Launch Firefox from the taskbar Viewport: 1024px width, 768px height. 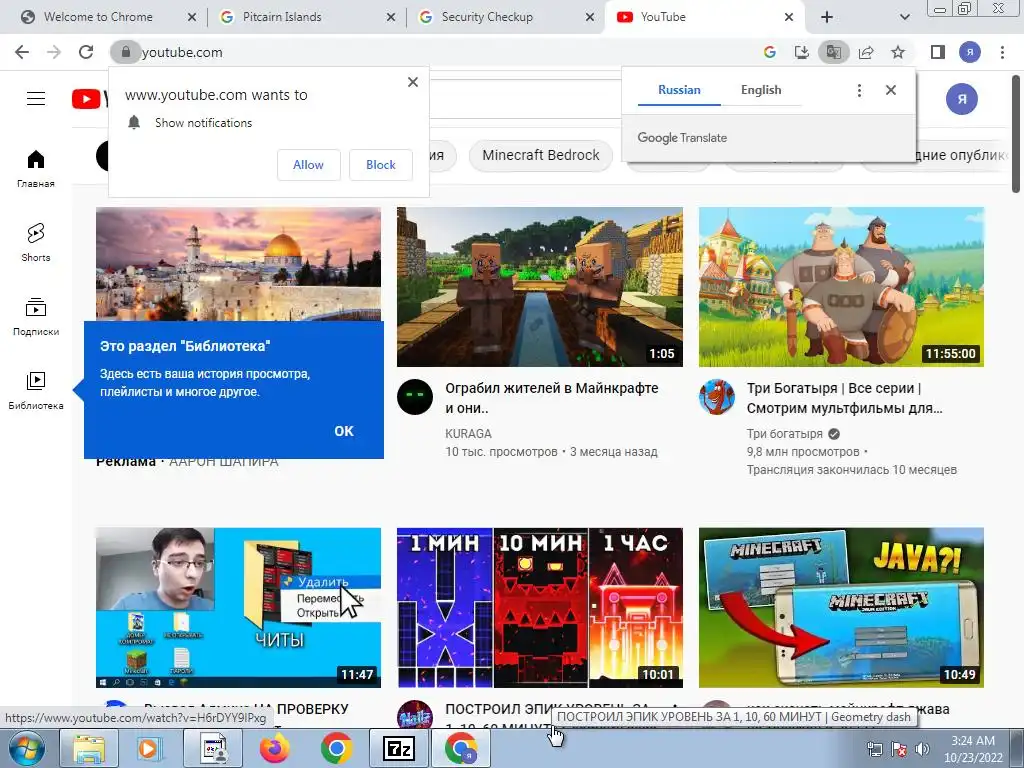(274, 748)
